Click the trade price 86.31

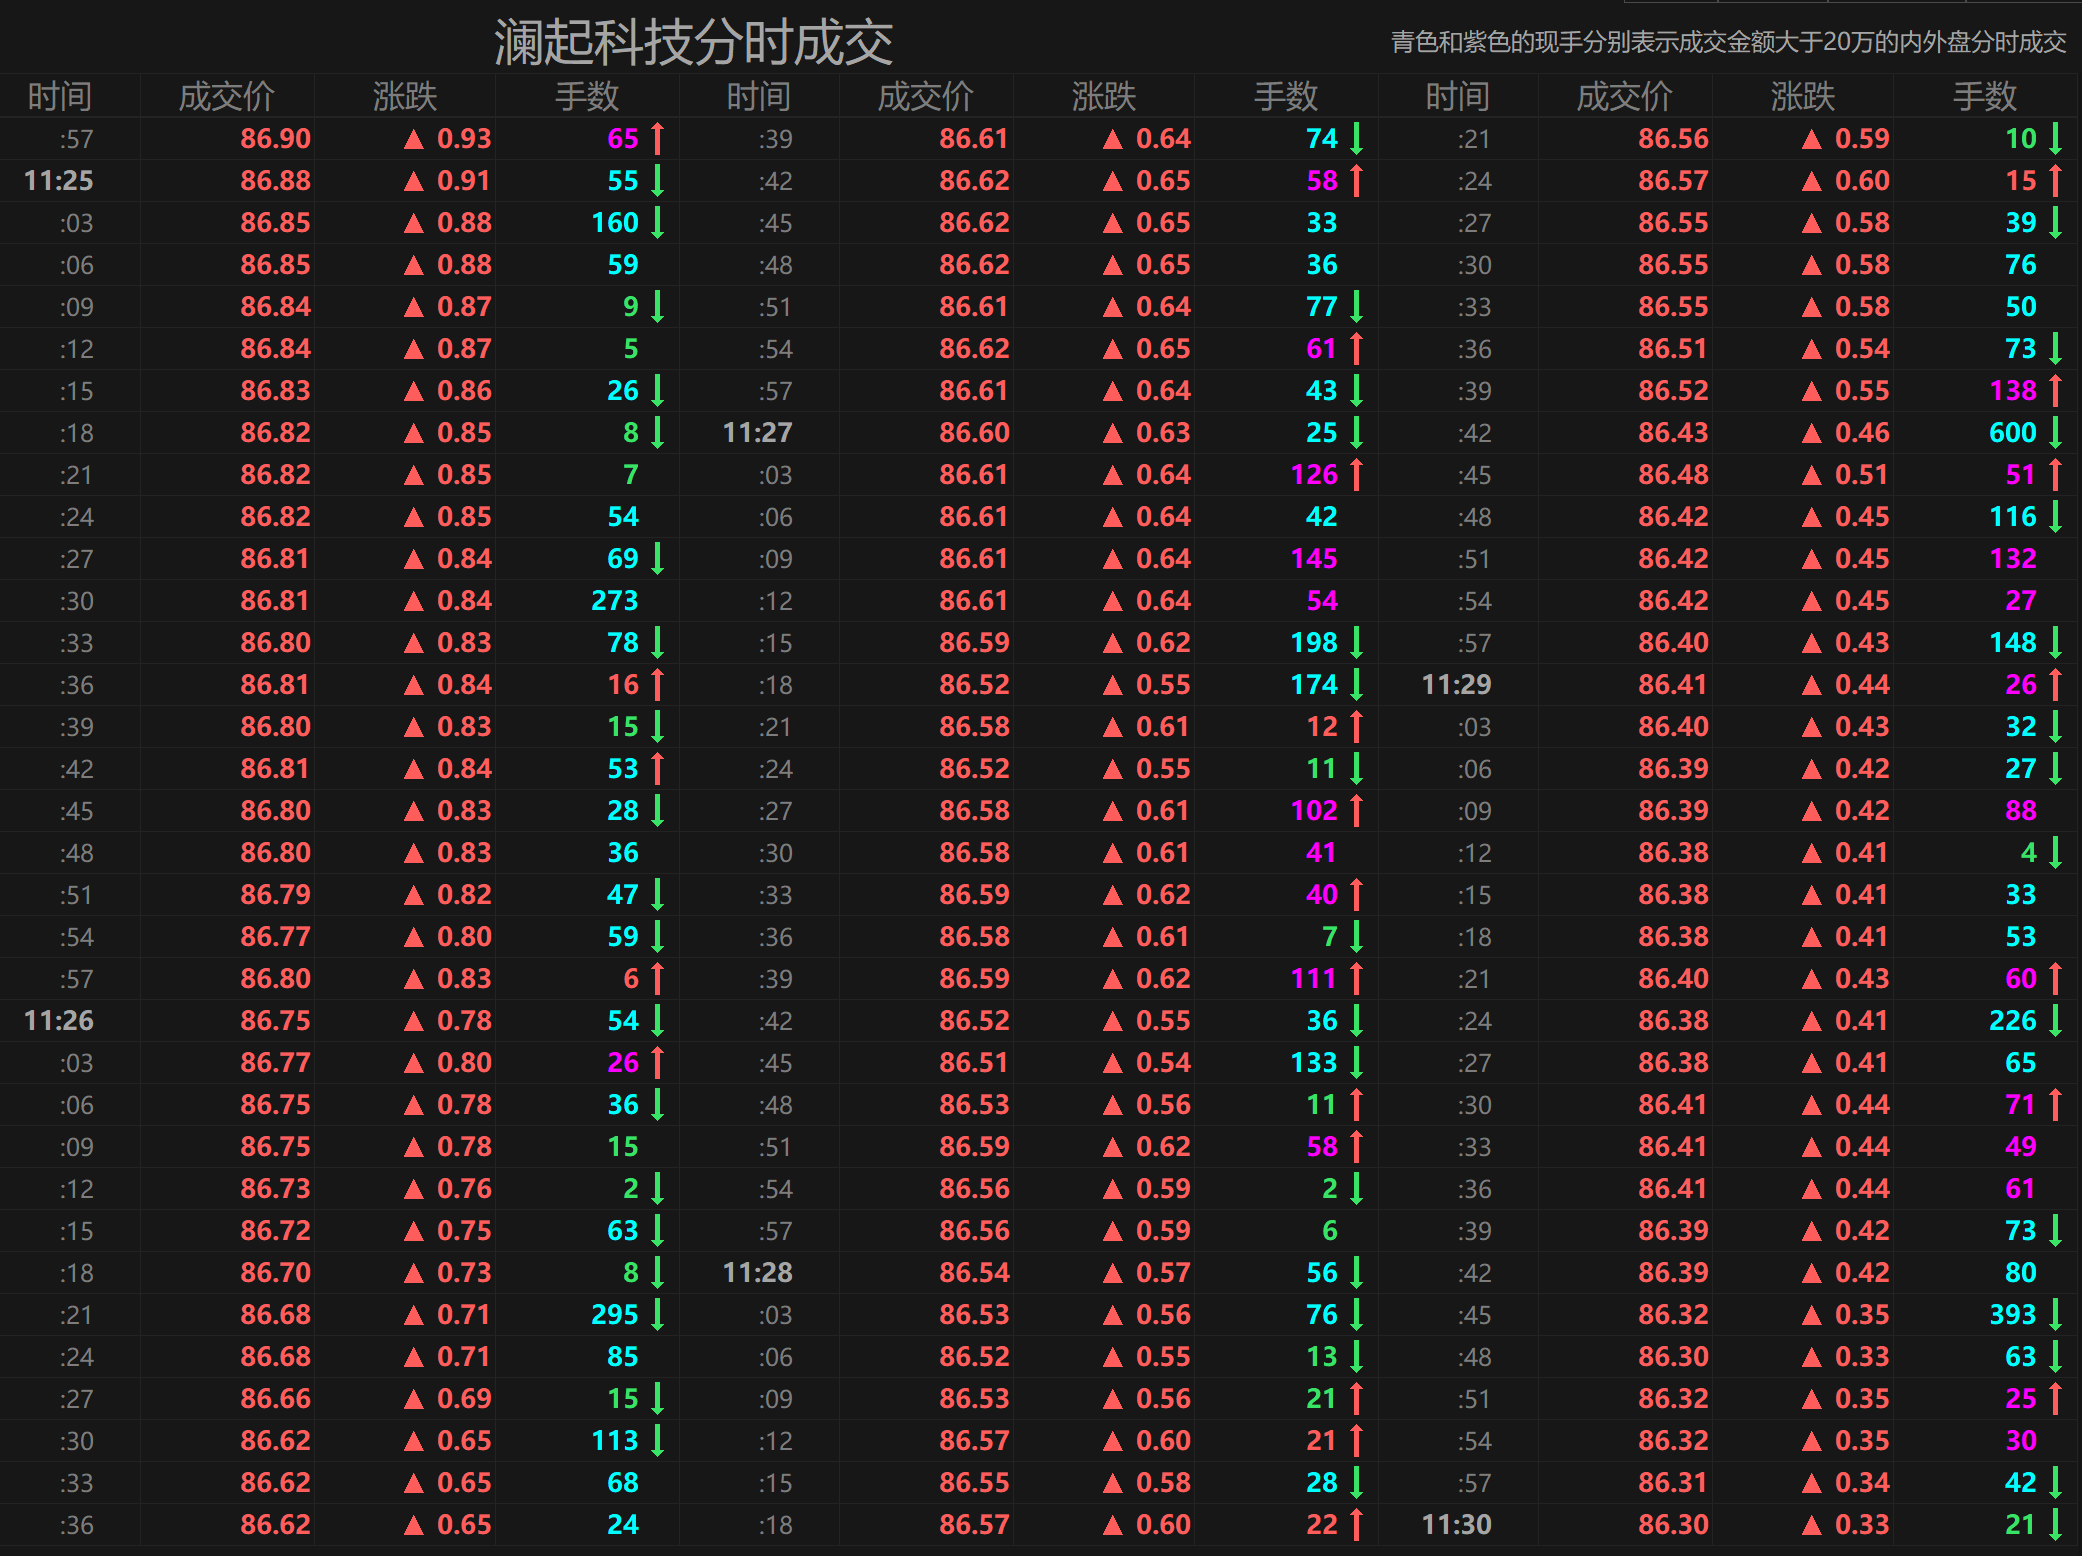coord(1673,1483)
